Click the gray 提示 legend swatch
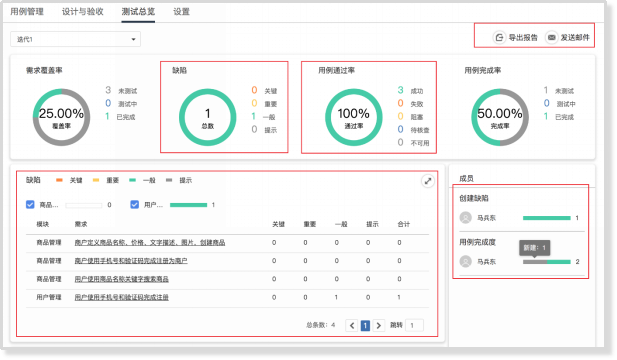617x360 pixels. click(x=169, y=180)
